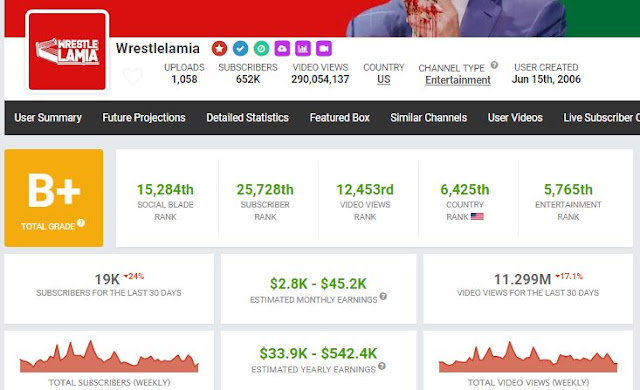Click the Entertainment channel type link

tap(458, 80)
